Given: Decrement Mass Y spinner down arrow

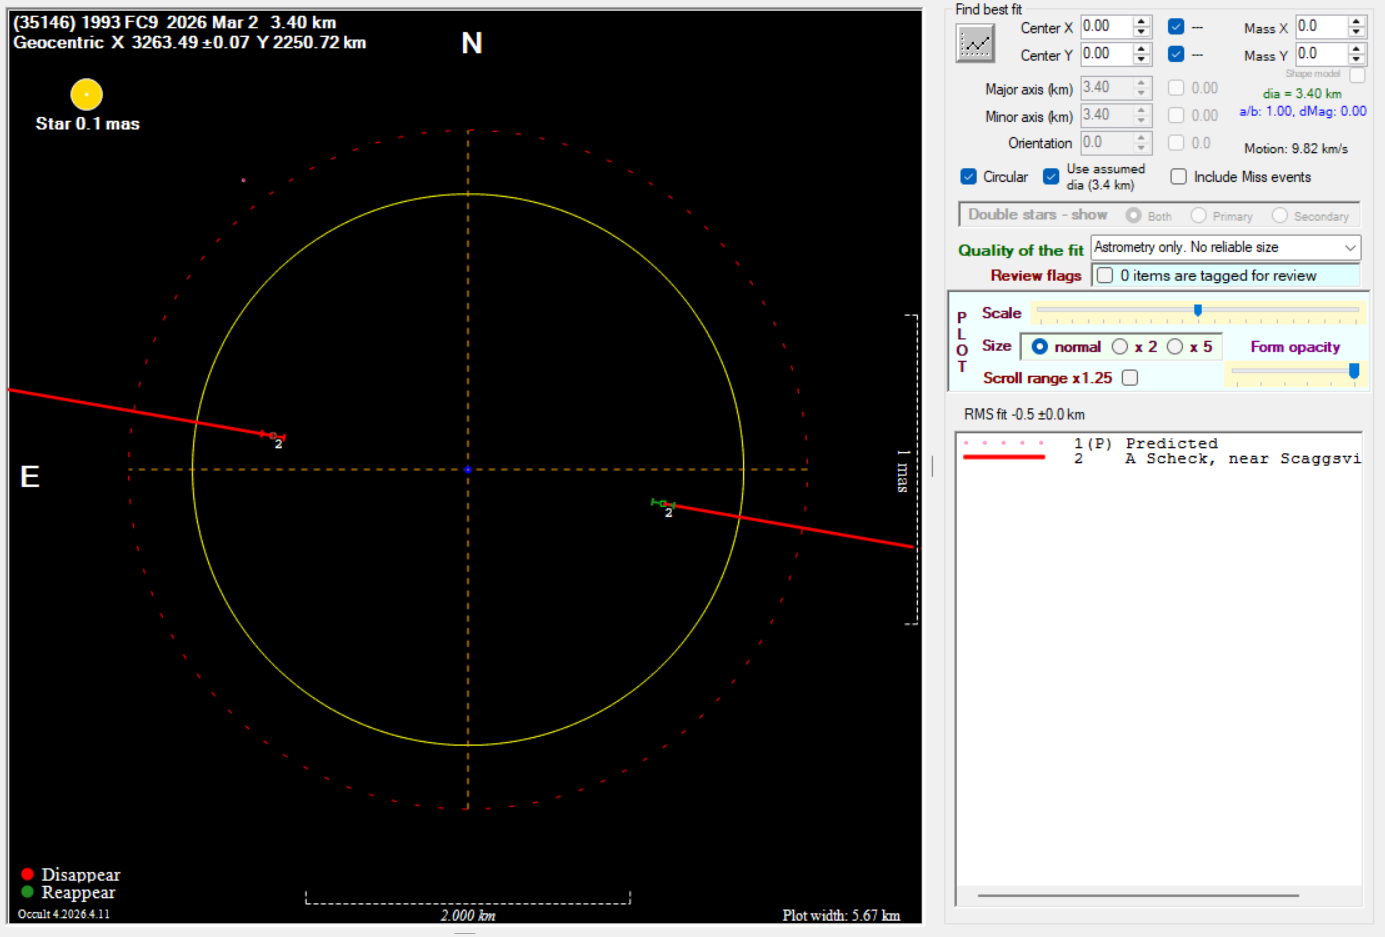Looking at the screenshot, I should pyautogui.click(x=1356, y=59).
